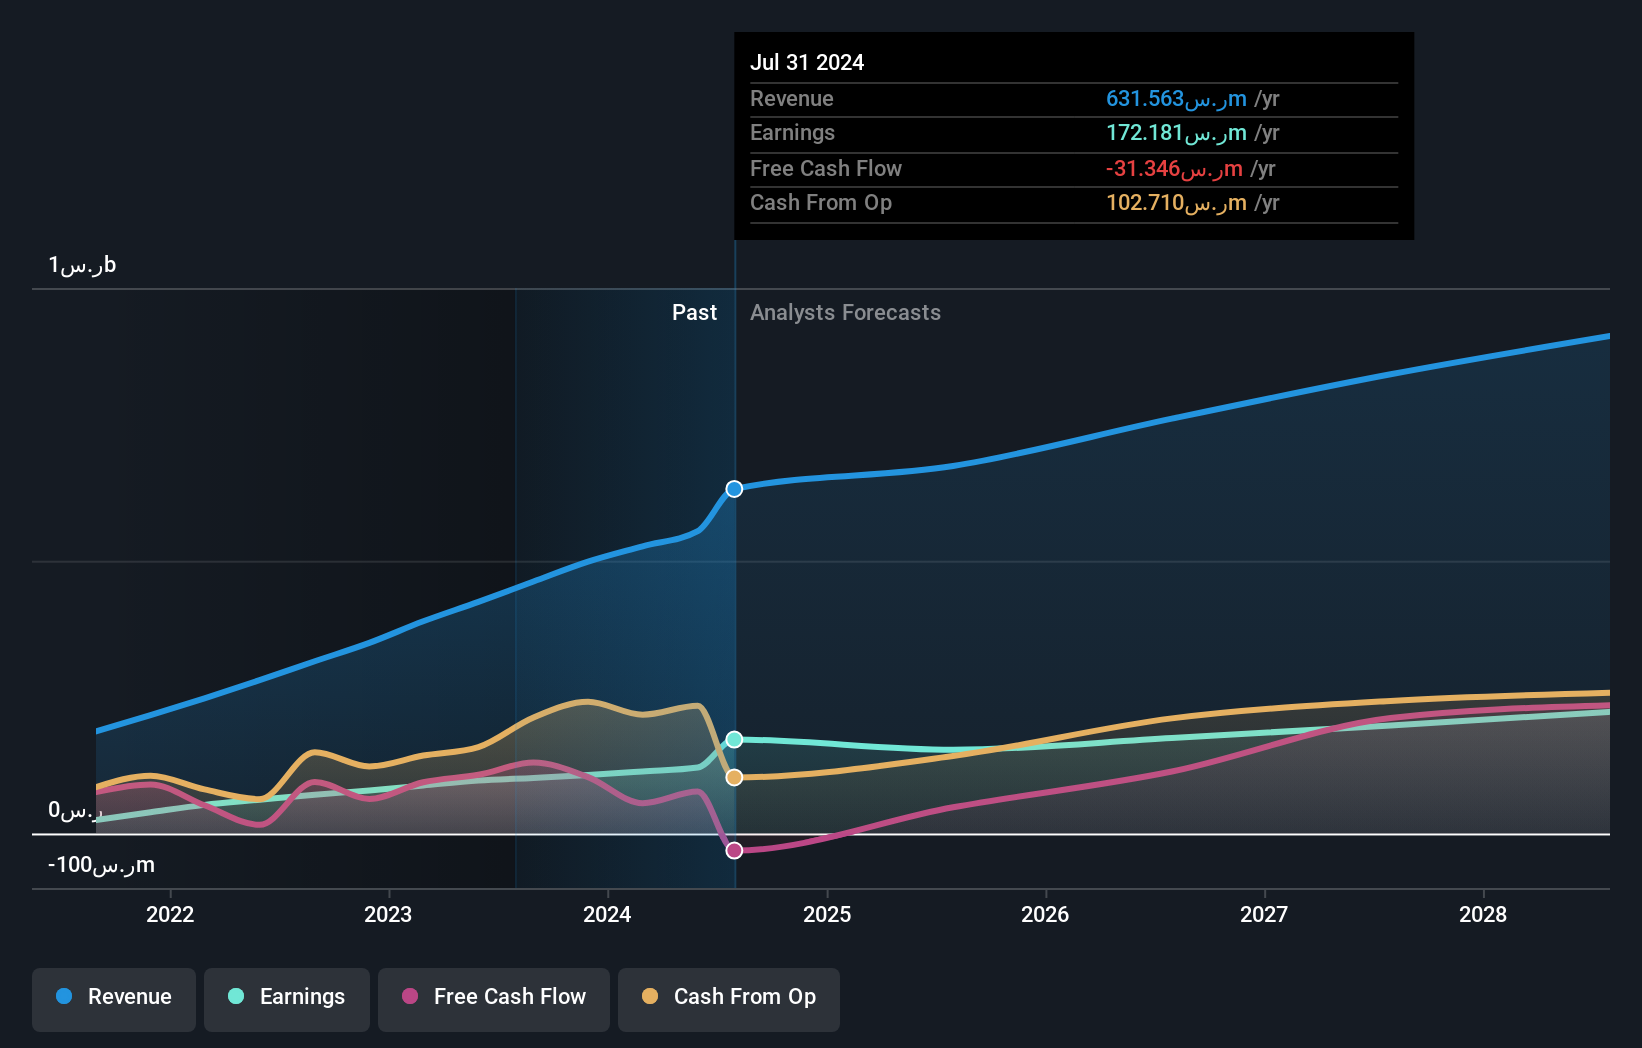Collapse the Past data region
1642x1048 pixels.
[x=694, y=312]
